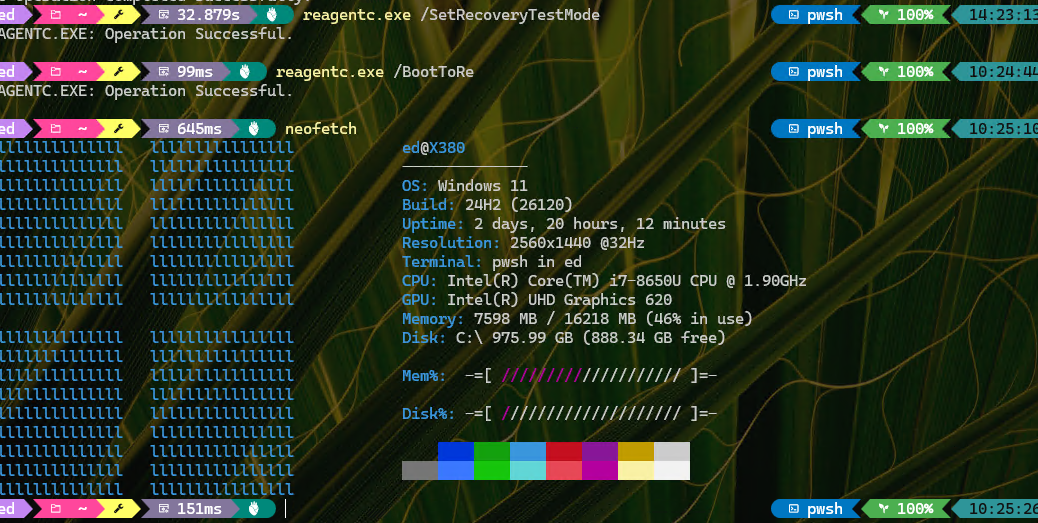Click wrench icon on the 151ms prompt line
The height and width of the screenshot is (523, 1038).
pyautogui.click(x=118, y=508)
